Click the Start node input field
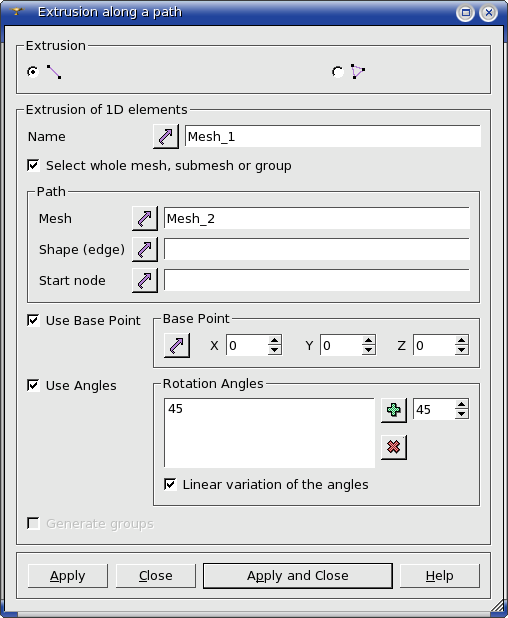The width and height of the screenshot is (508, 618). (316, 280)
